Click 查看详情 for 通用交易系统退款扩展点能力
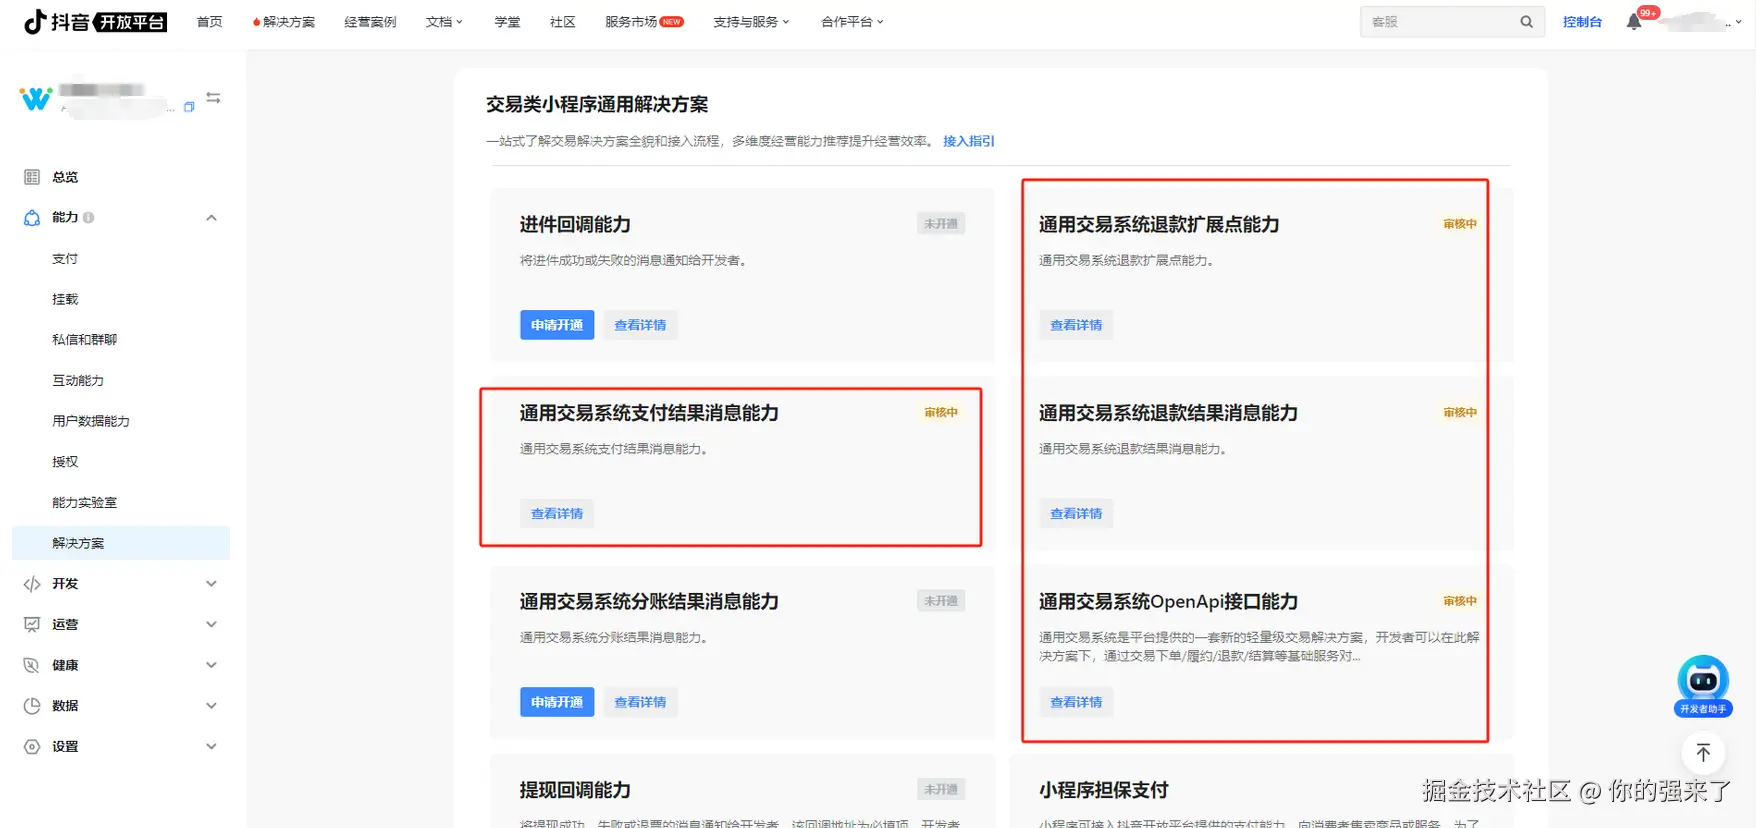This screenshot has width=1756, height=828. pos(1076,325)
